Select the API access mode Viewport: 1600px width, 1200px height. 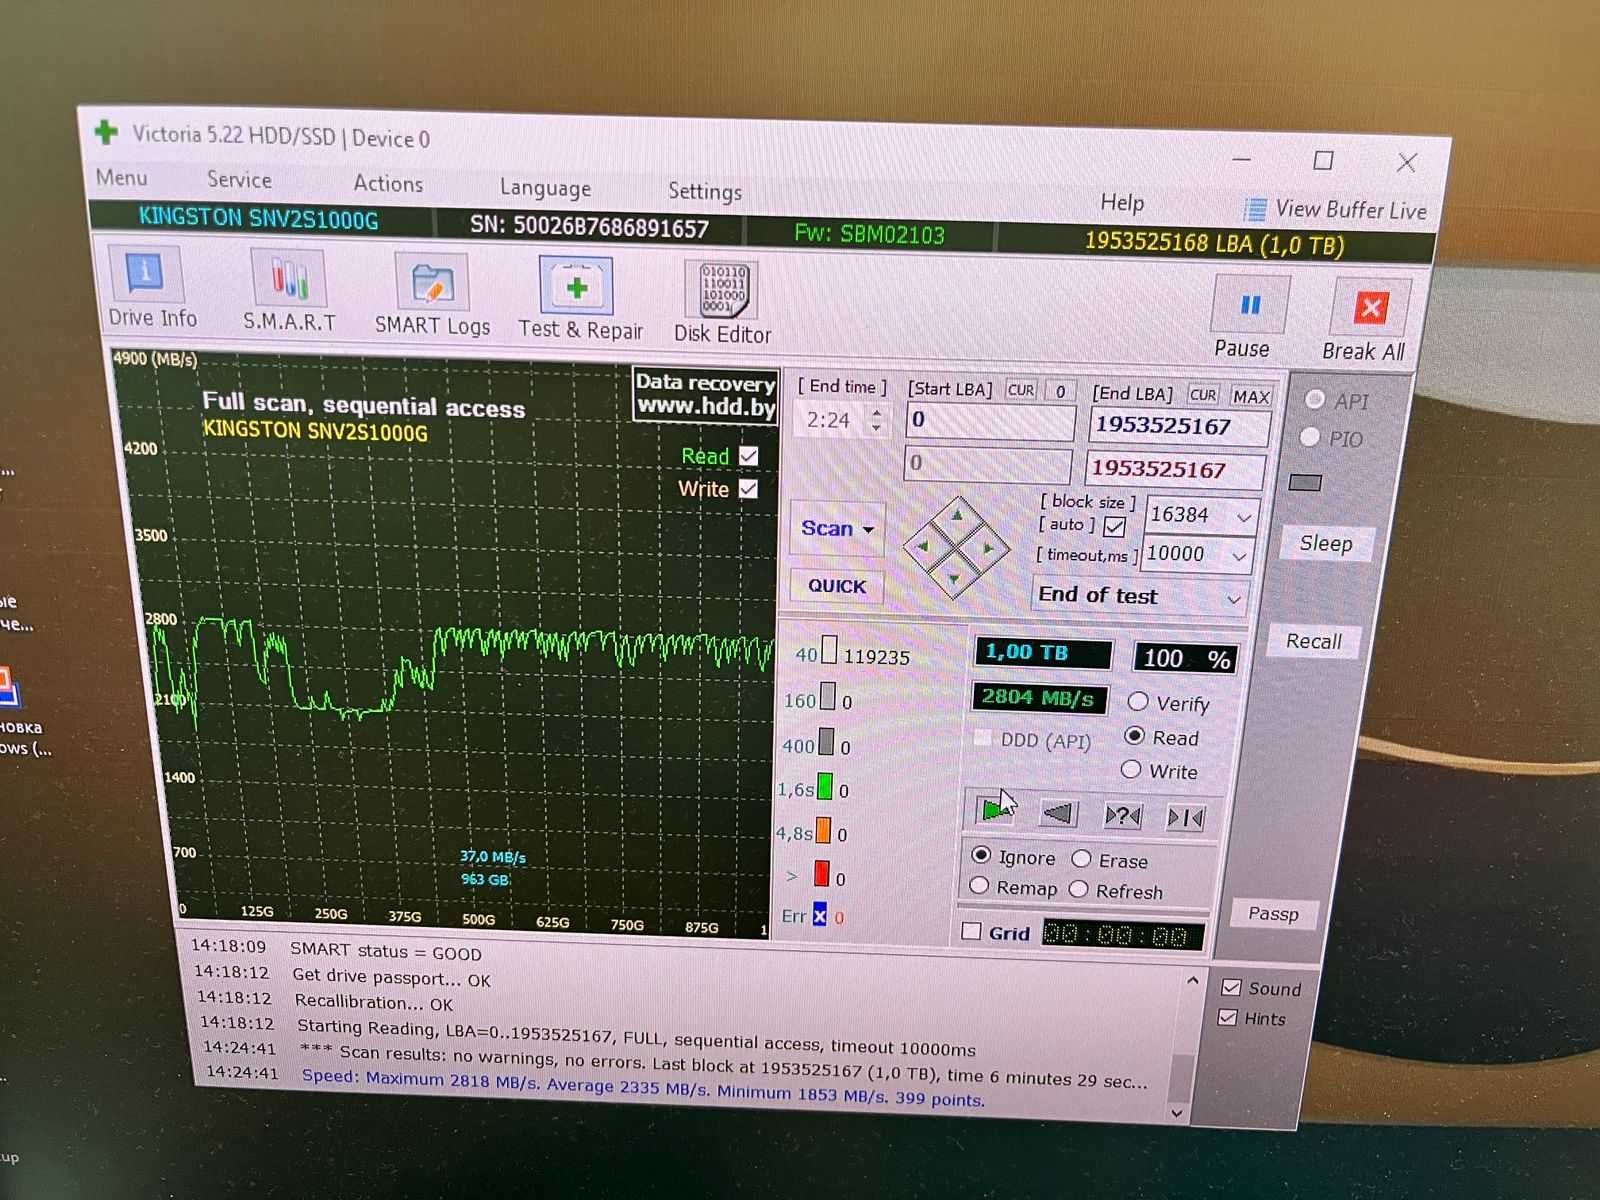pos(1315,399)
